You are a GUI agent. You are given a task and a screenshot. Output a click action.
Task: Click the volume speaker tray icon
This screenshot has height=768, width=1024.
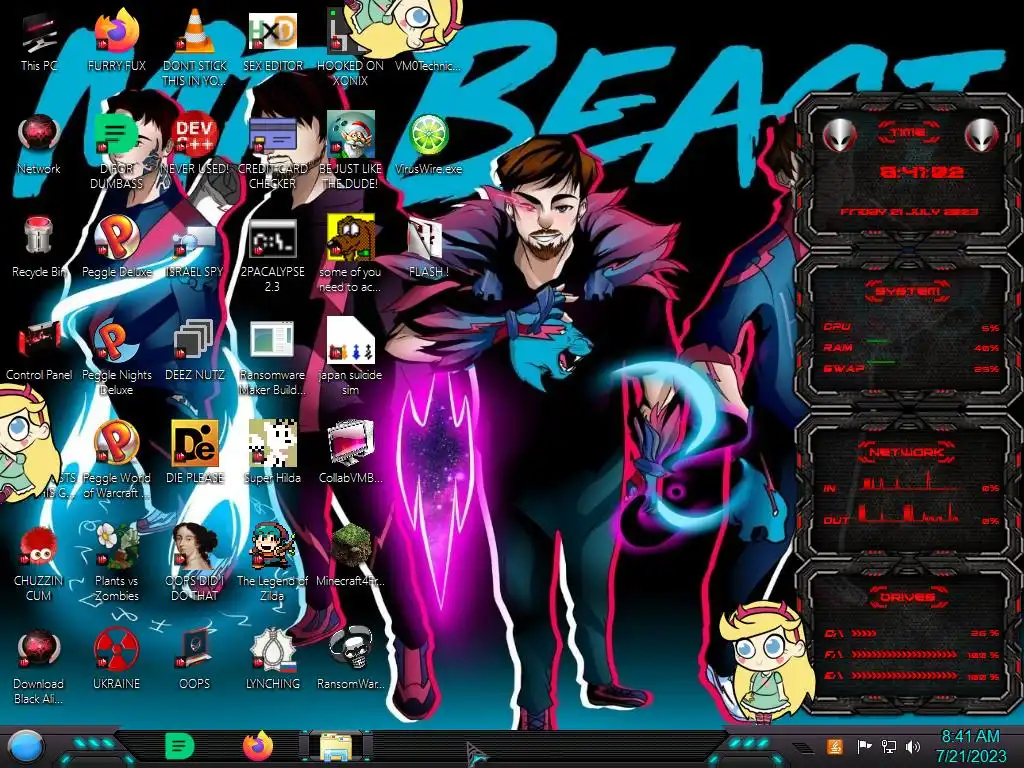(913, 746)
